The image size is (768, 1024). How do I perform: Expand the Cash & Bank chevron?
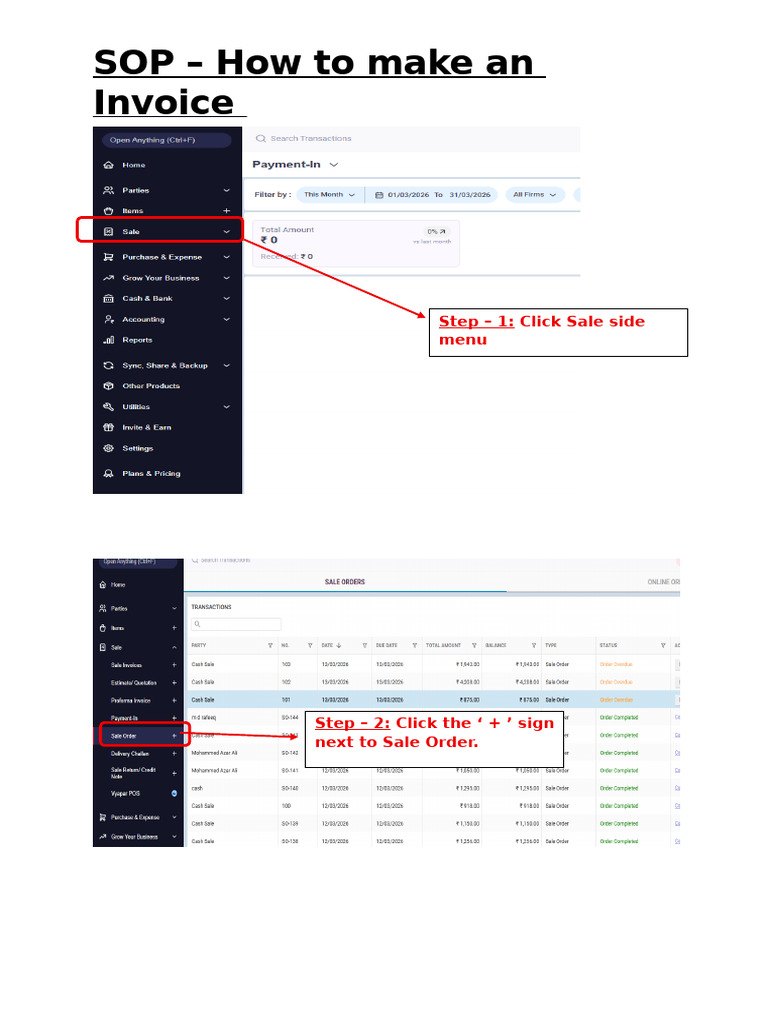227,298
